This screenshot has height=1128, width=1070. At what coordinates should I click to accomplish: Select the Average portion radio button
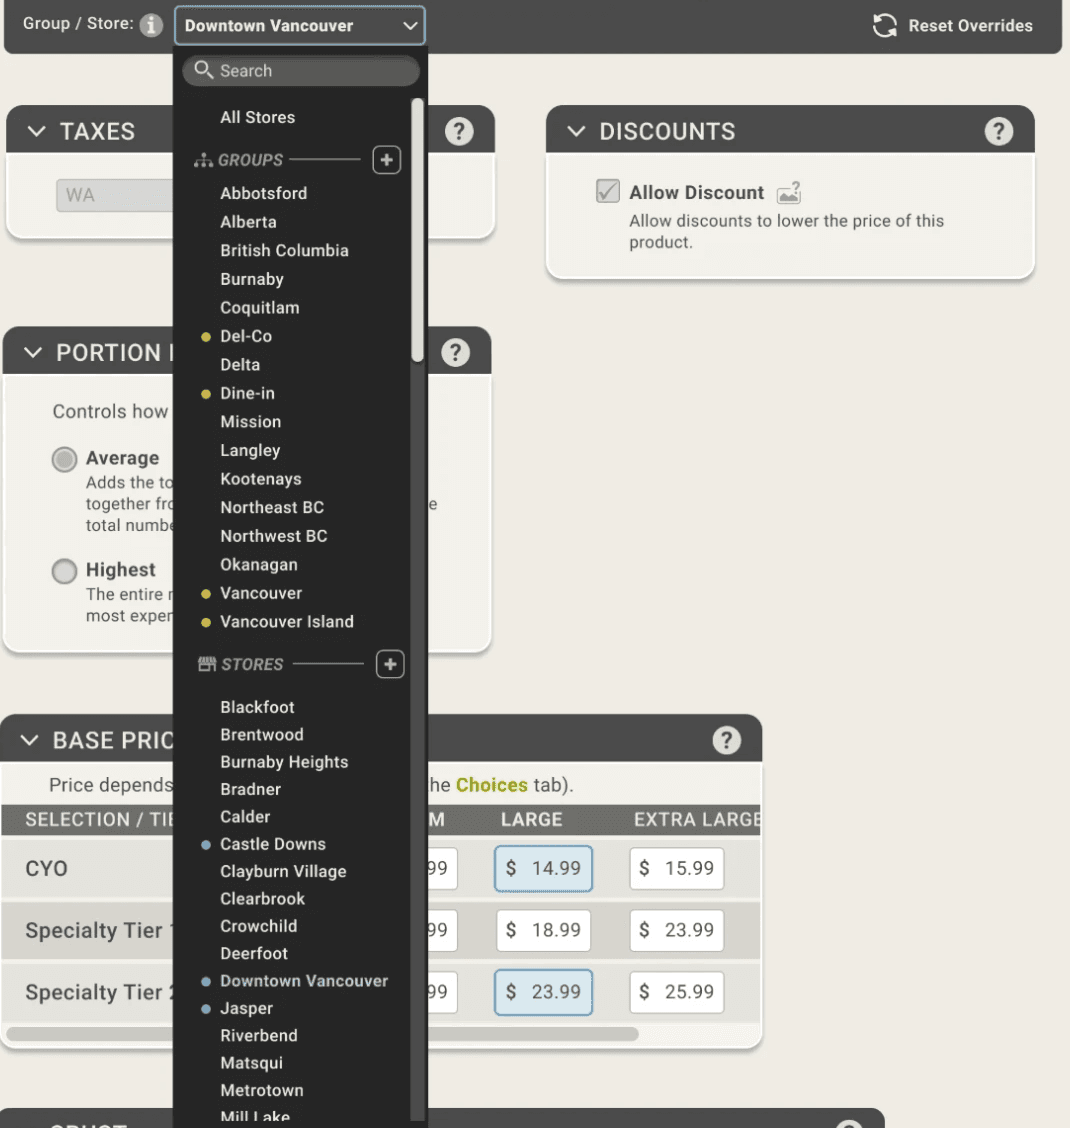coord(64,459)
